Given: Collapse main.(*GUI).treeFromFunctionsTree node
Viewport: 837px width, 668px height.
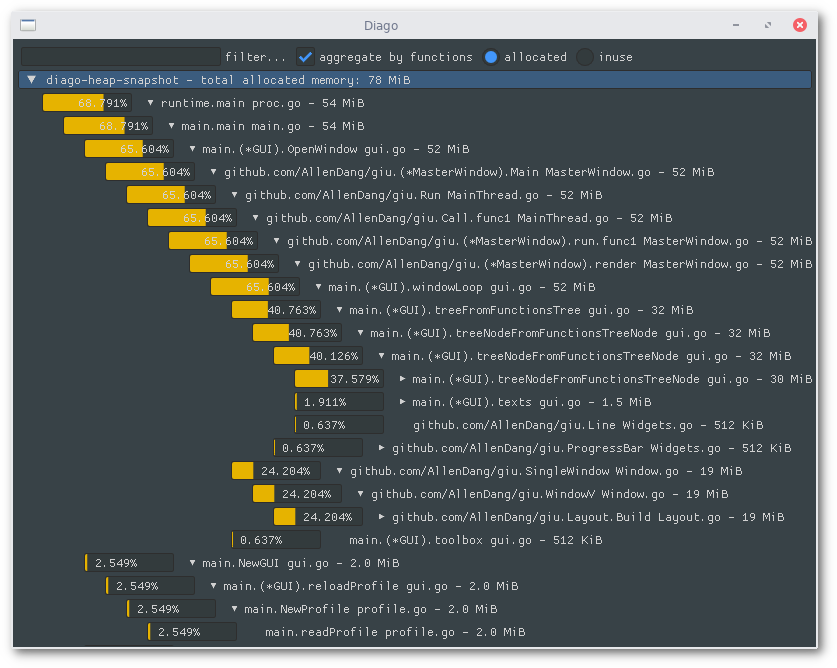Looking at the screenshot, I should (x=339, y=309).
